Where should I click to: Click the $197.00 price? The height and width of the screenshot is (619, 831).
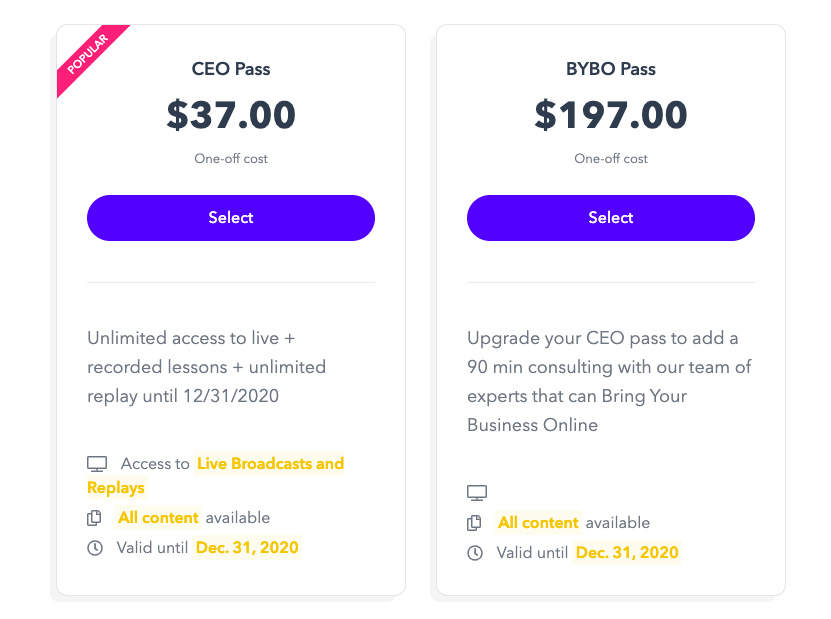611,115
